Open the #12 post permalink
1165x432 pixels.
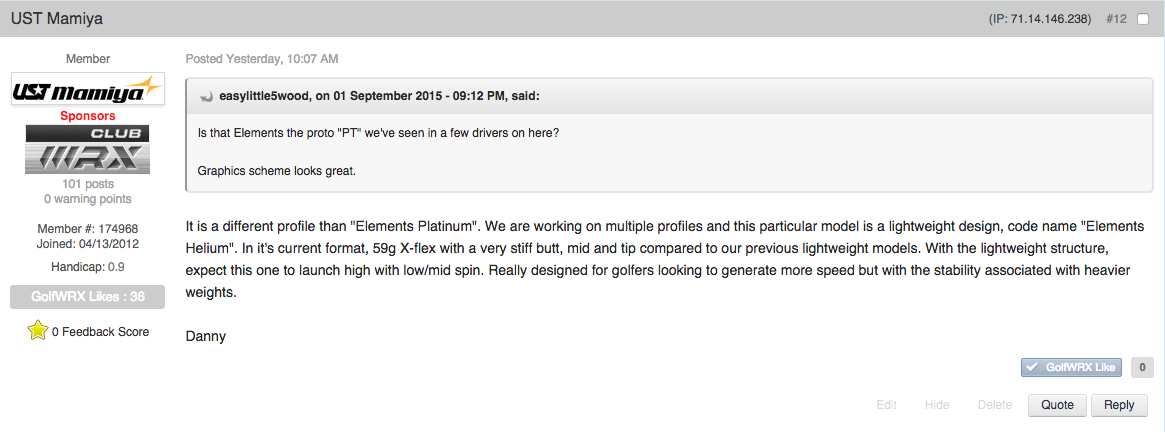tap(1116, 19)
